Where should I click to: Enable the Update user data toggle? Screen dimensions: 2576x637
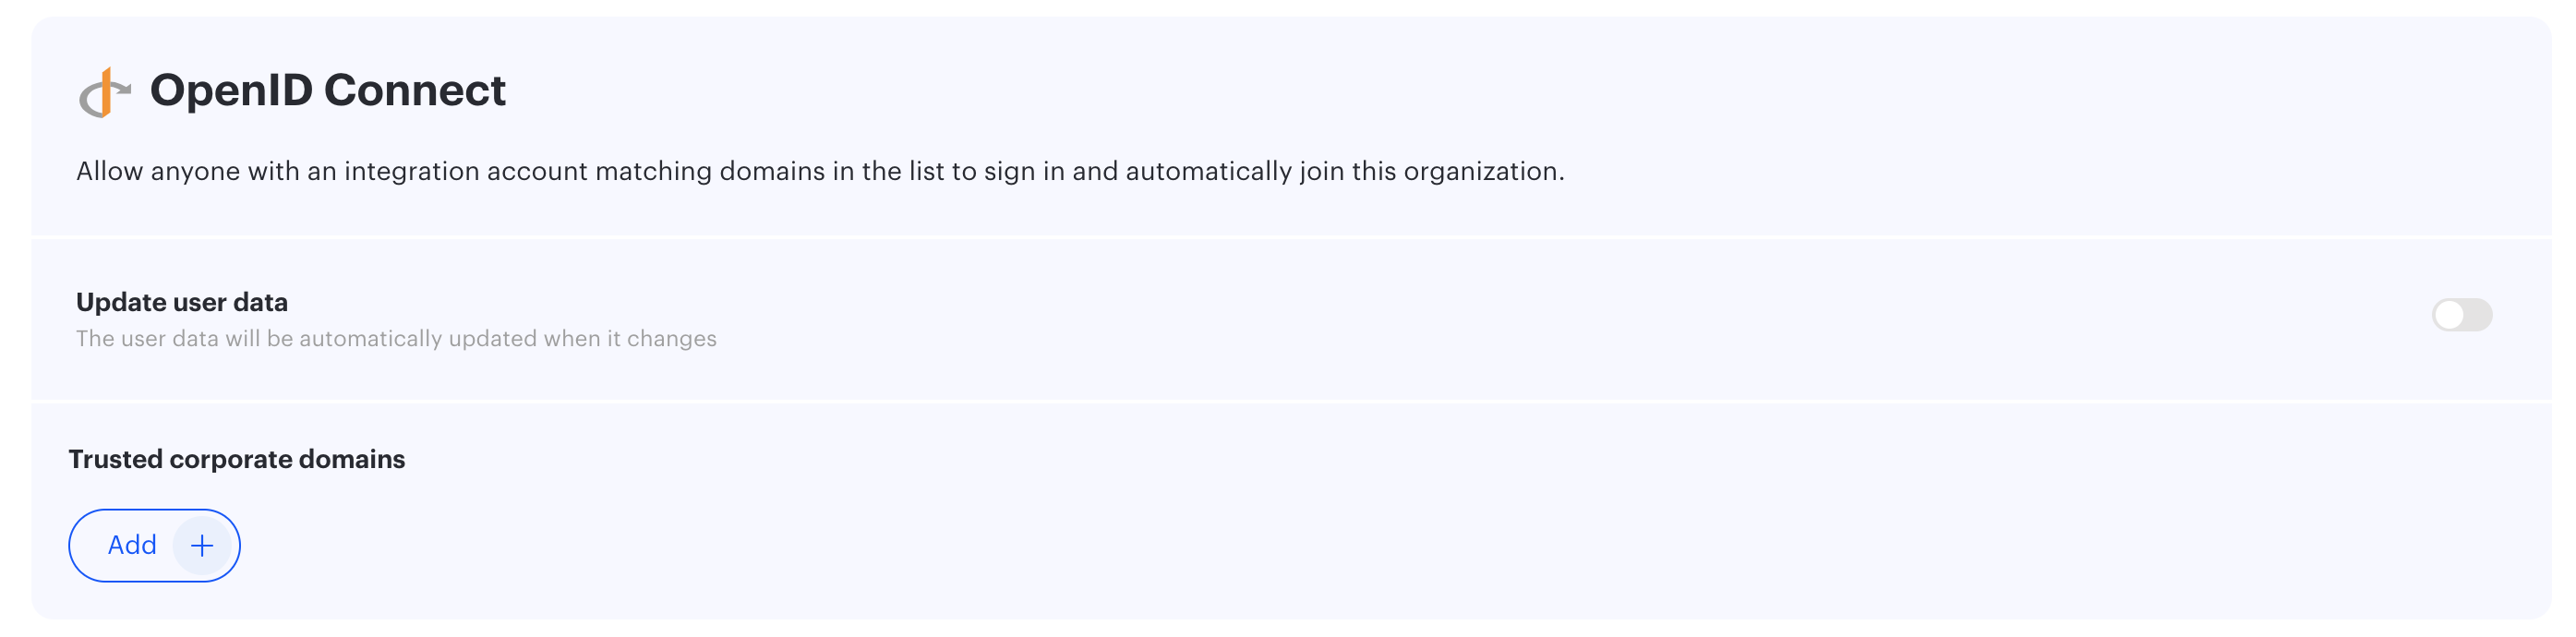[2462, 315]
